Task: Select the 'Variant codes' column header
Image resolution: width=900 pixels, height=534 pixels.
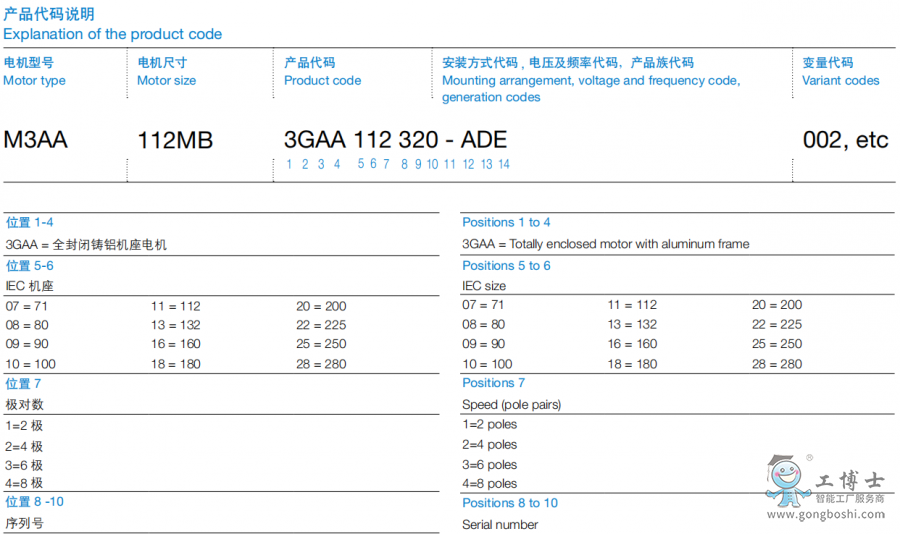Action: click(x=840, y=81)
